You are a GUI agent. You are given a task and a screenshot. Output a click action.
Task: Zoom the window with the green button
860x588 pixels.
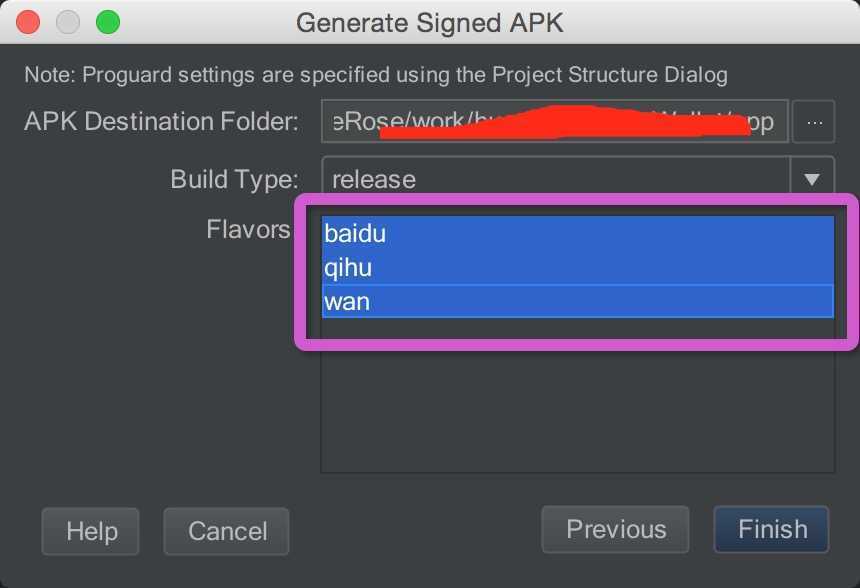[x=107, y=21]
